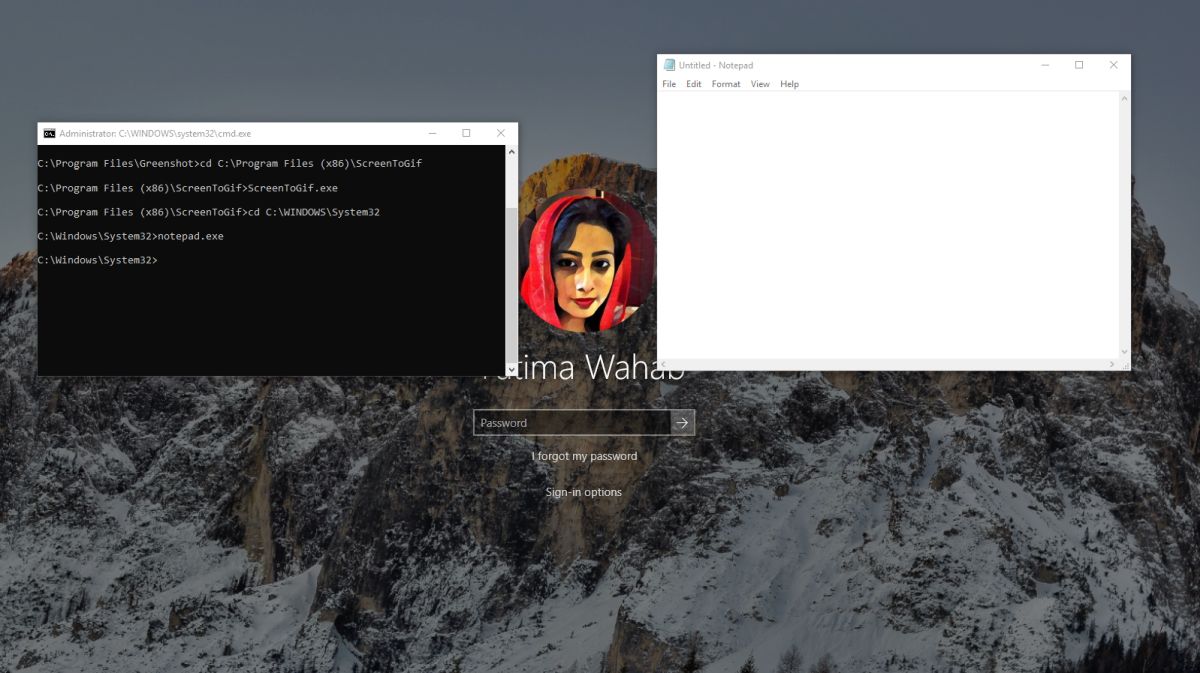Viewport: 1200px width, 673px height.
Task: Open the View menu in Notepad
Action: pyautogui.click(x=759, y=84)
